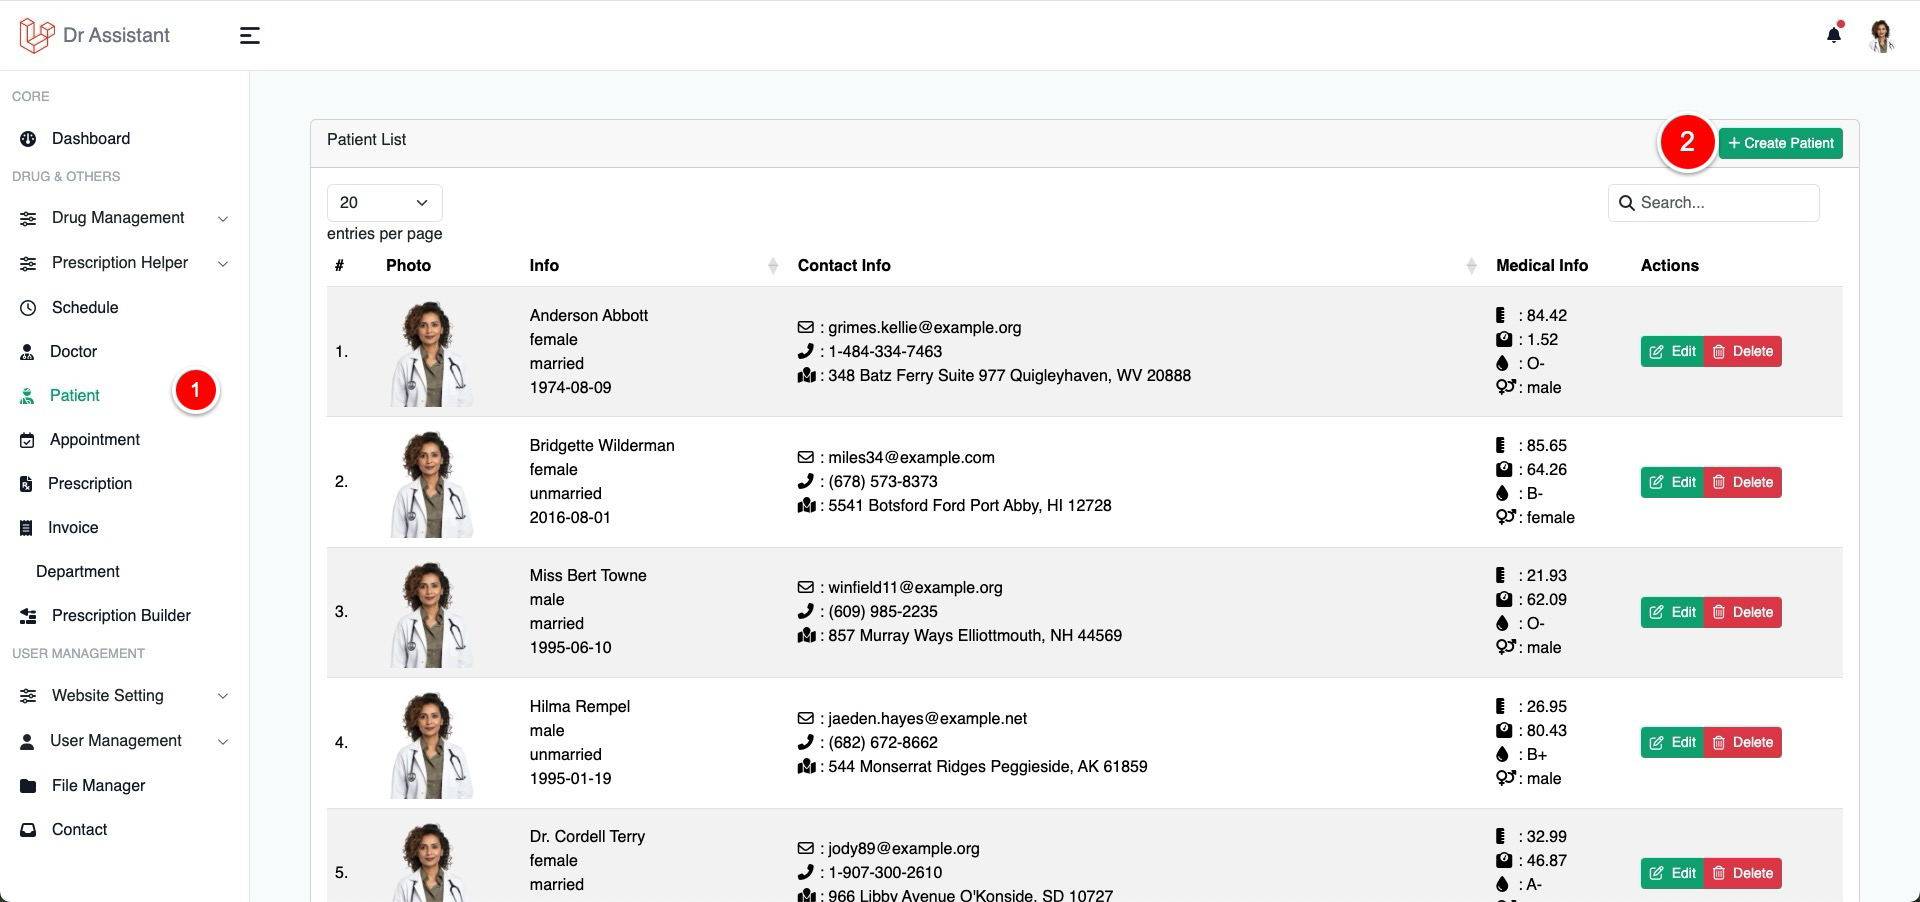
Task: Click the name Bridgette Wilderman
Action: 602,446
